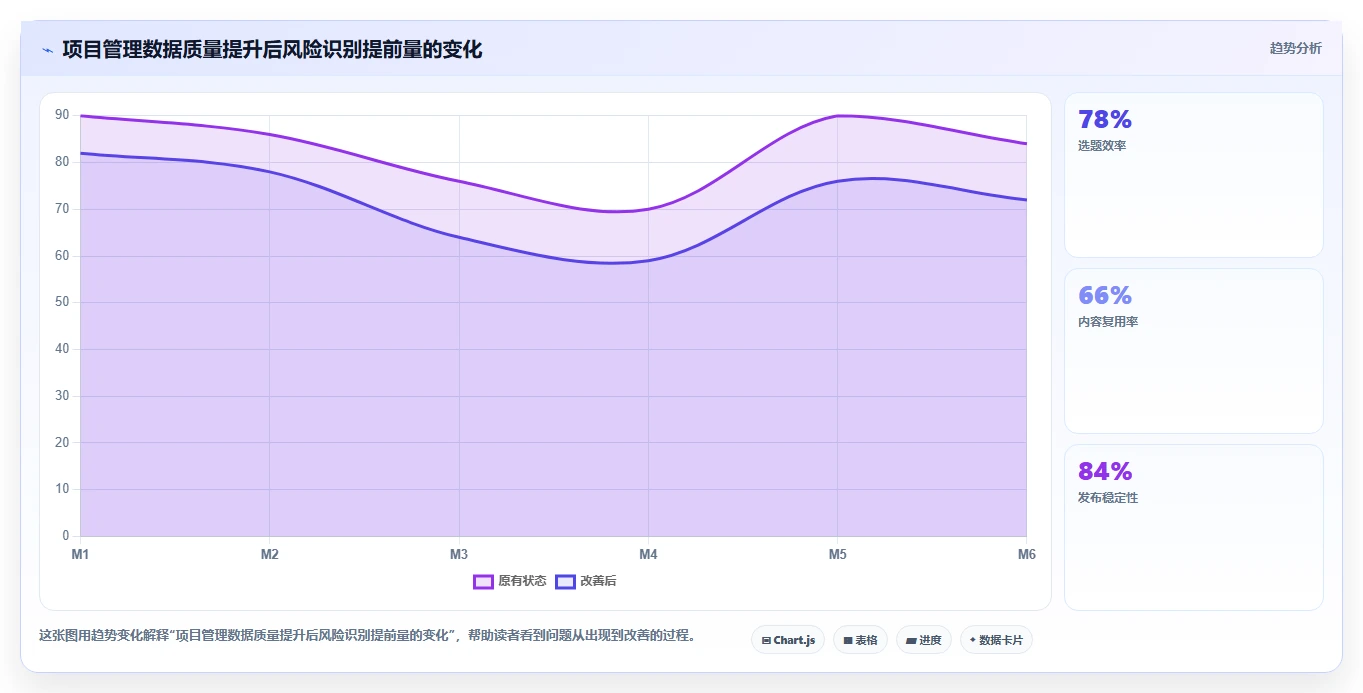Toggle the 原有状态 legend item
This screenshot has width=1363, height=693.
click(x=510, y=581)
